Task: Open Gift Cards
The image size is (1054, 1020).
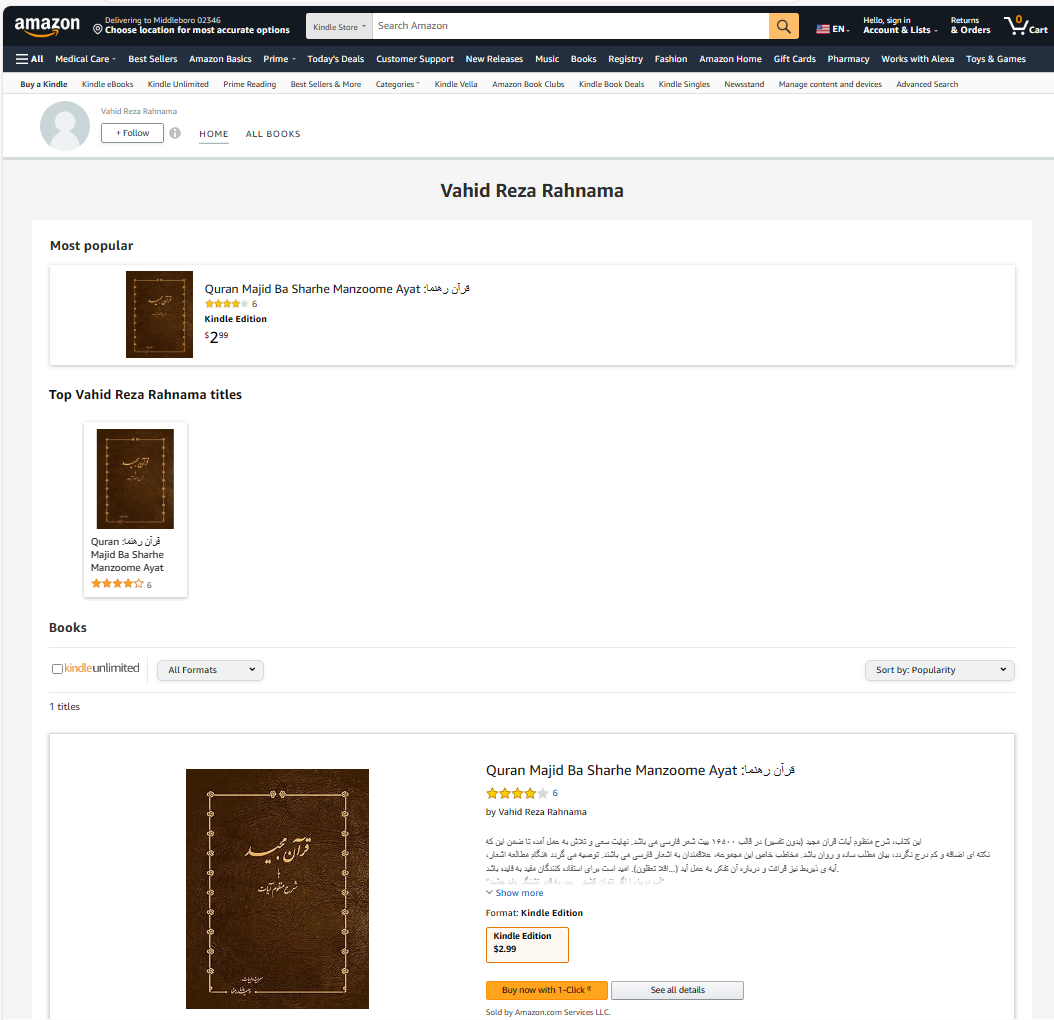Action: 795,59
